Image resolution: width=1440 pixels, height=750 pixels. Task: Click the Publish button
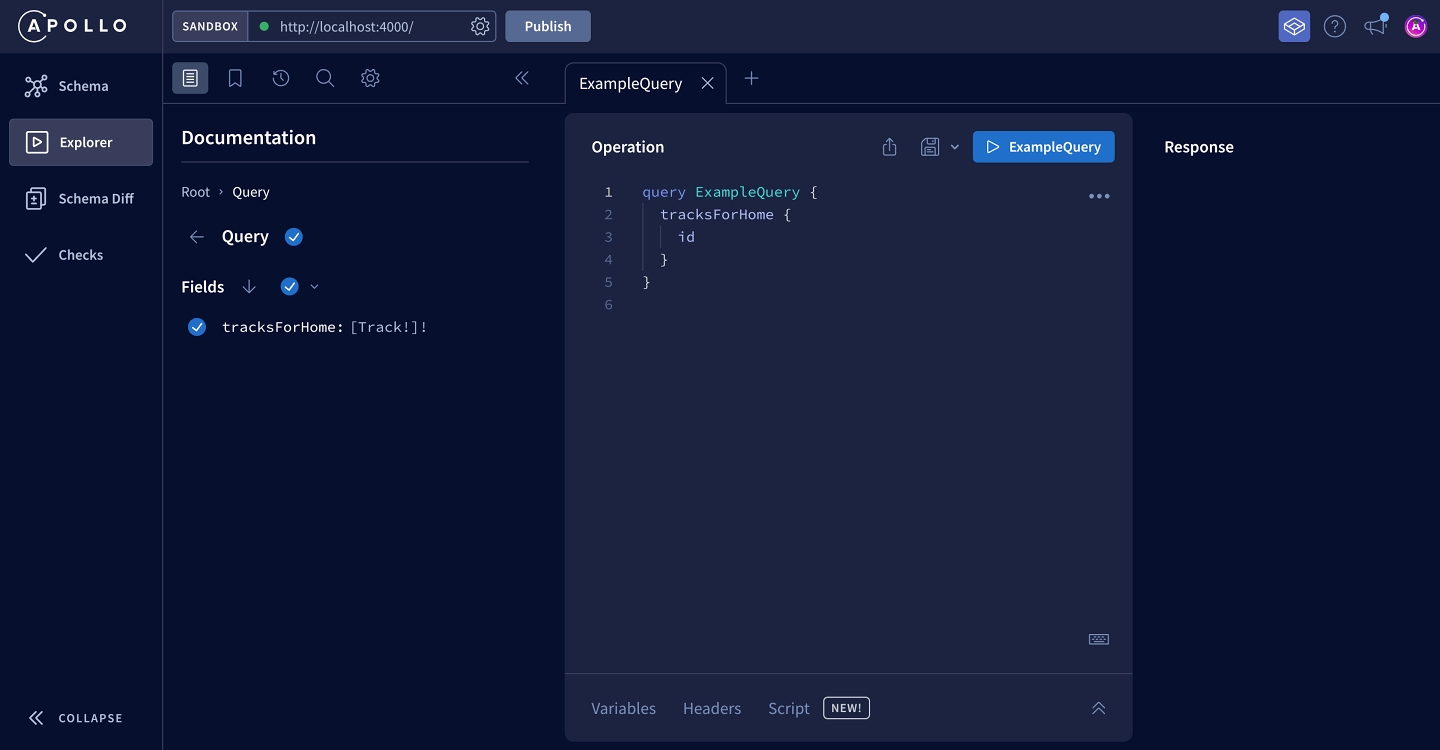tap(548, 27)
